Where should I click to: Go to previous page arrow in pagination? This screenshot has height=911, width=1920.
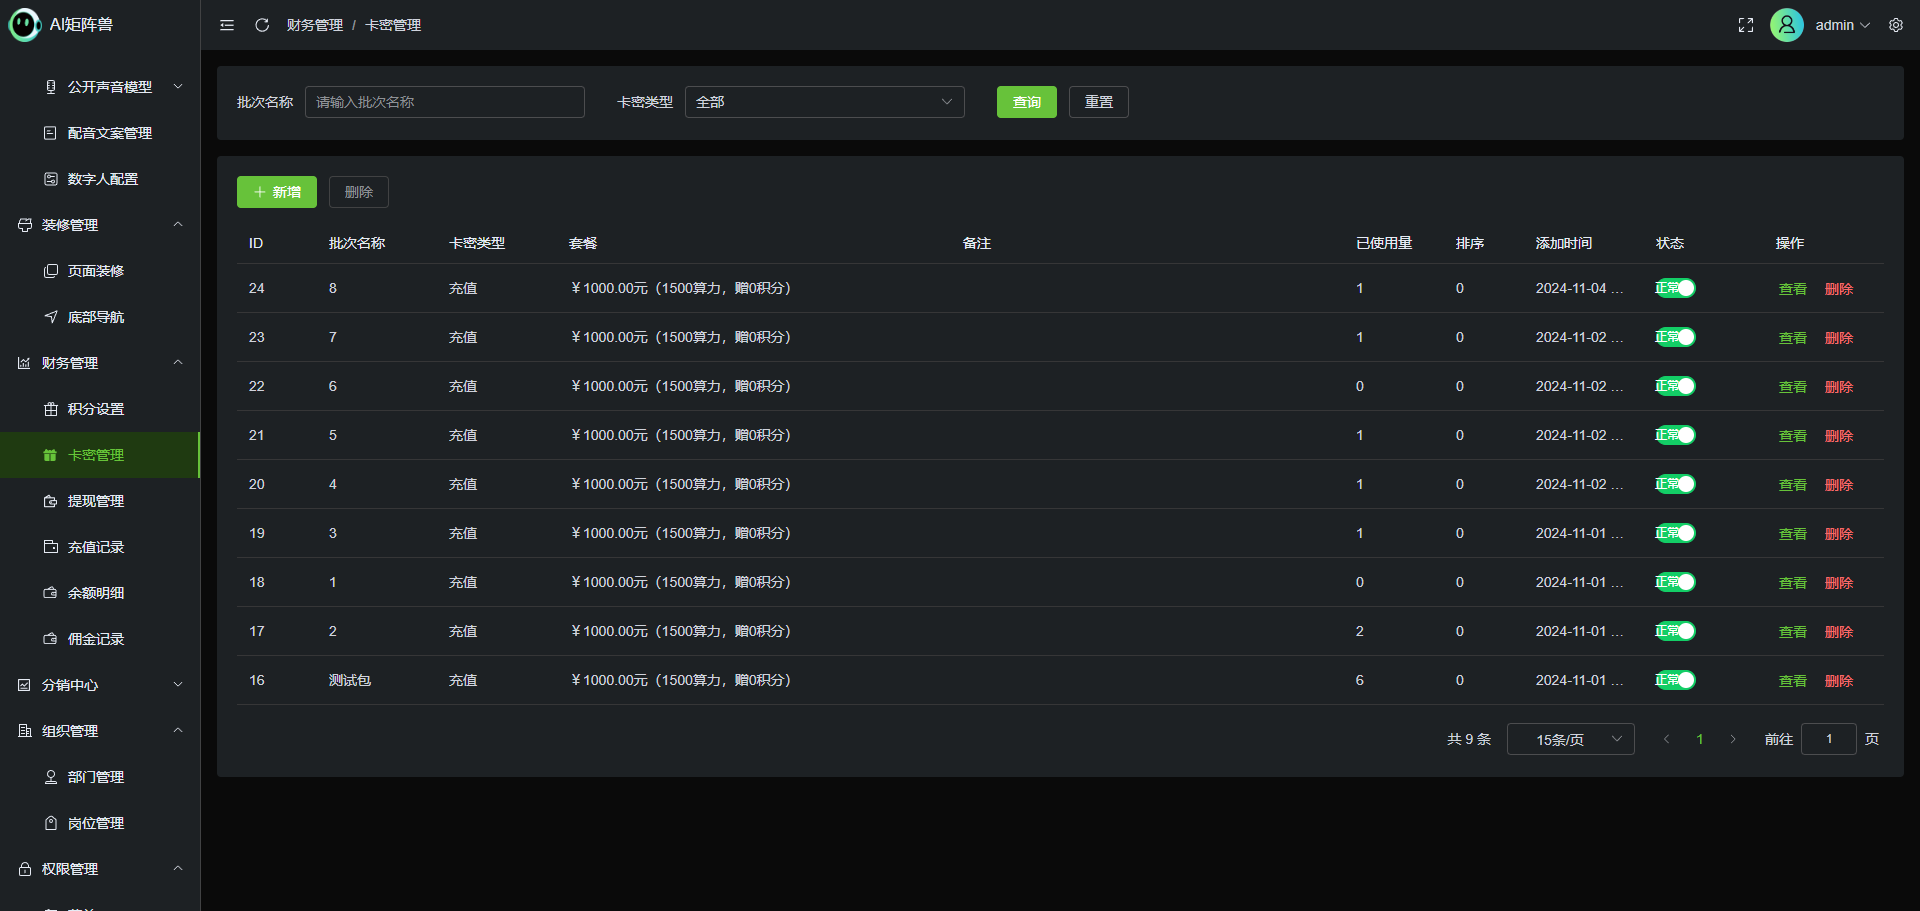[1666, 739]
